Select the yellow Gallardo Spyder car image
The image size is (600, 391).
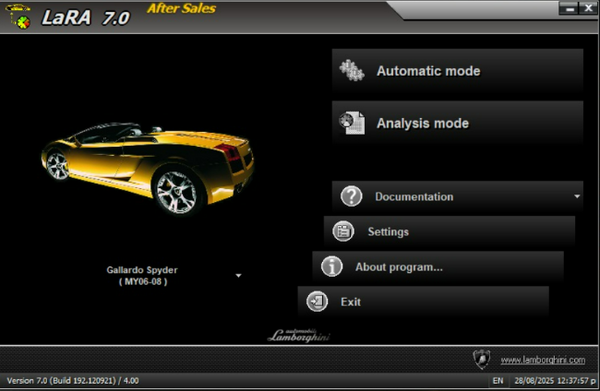pos(147,168)
